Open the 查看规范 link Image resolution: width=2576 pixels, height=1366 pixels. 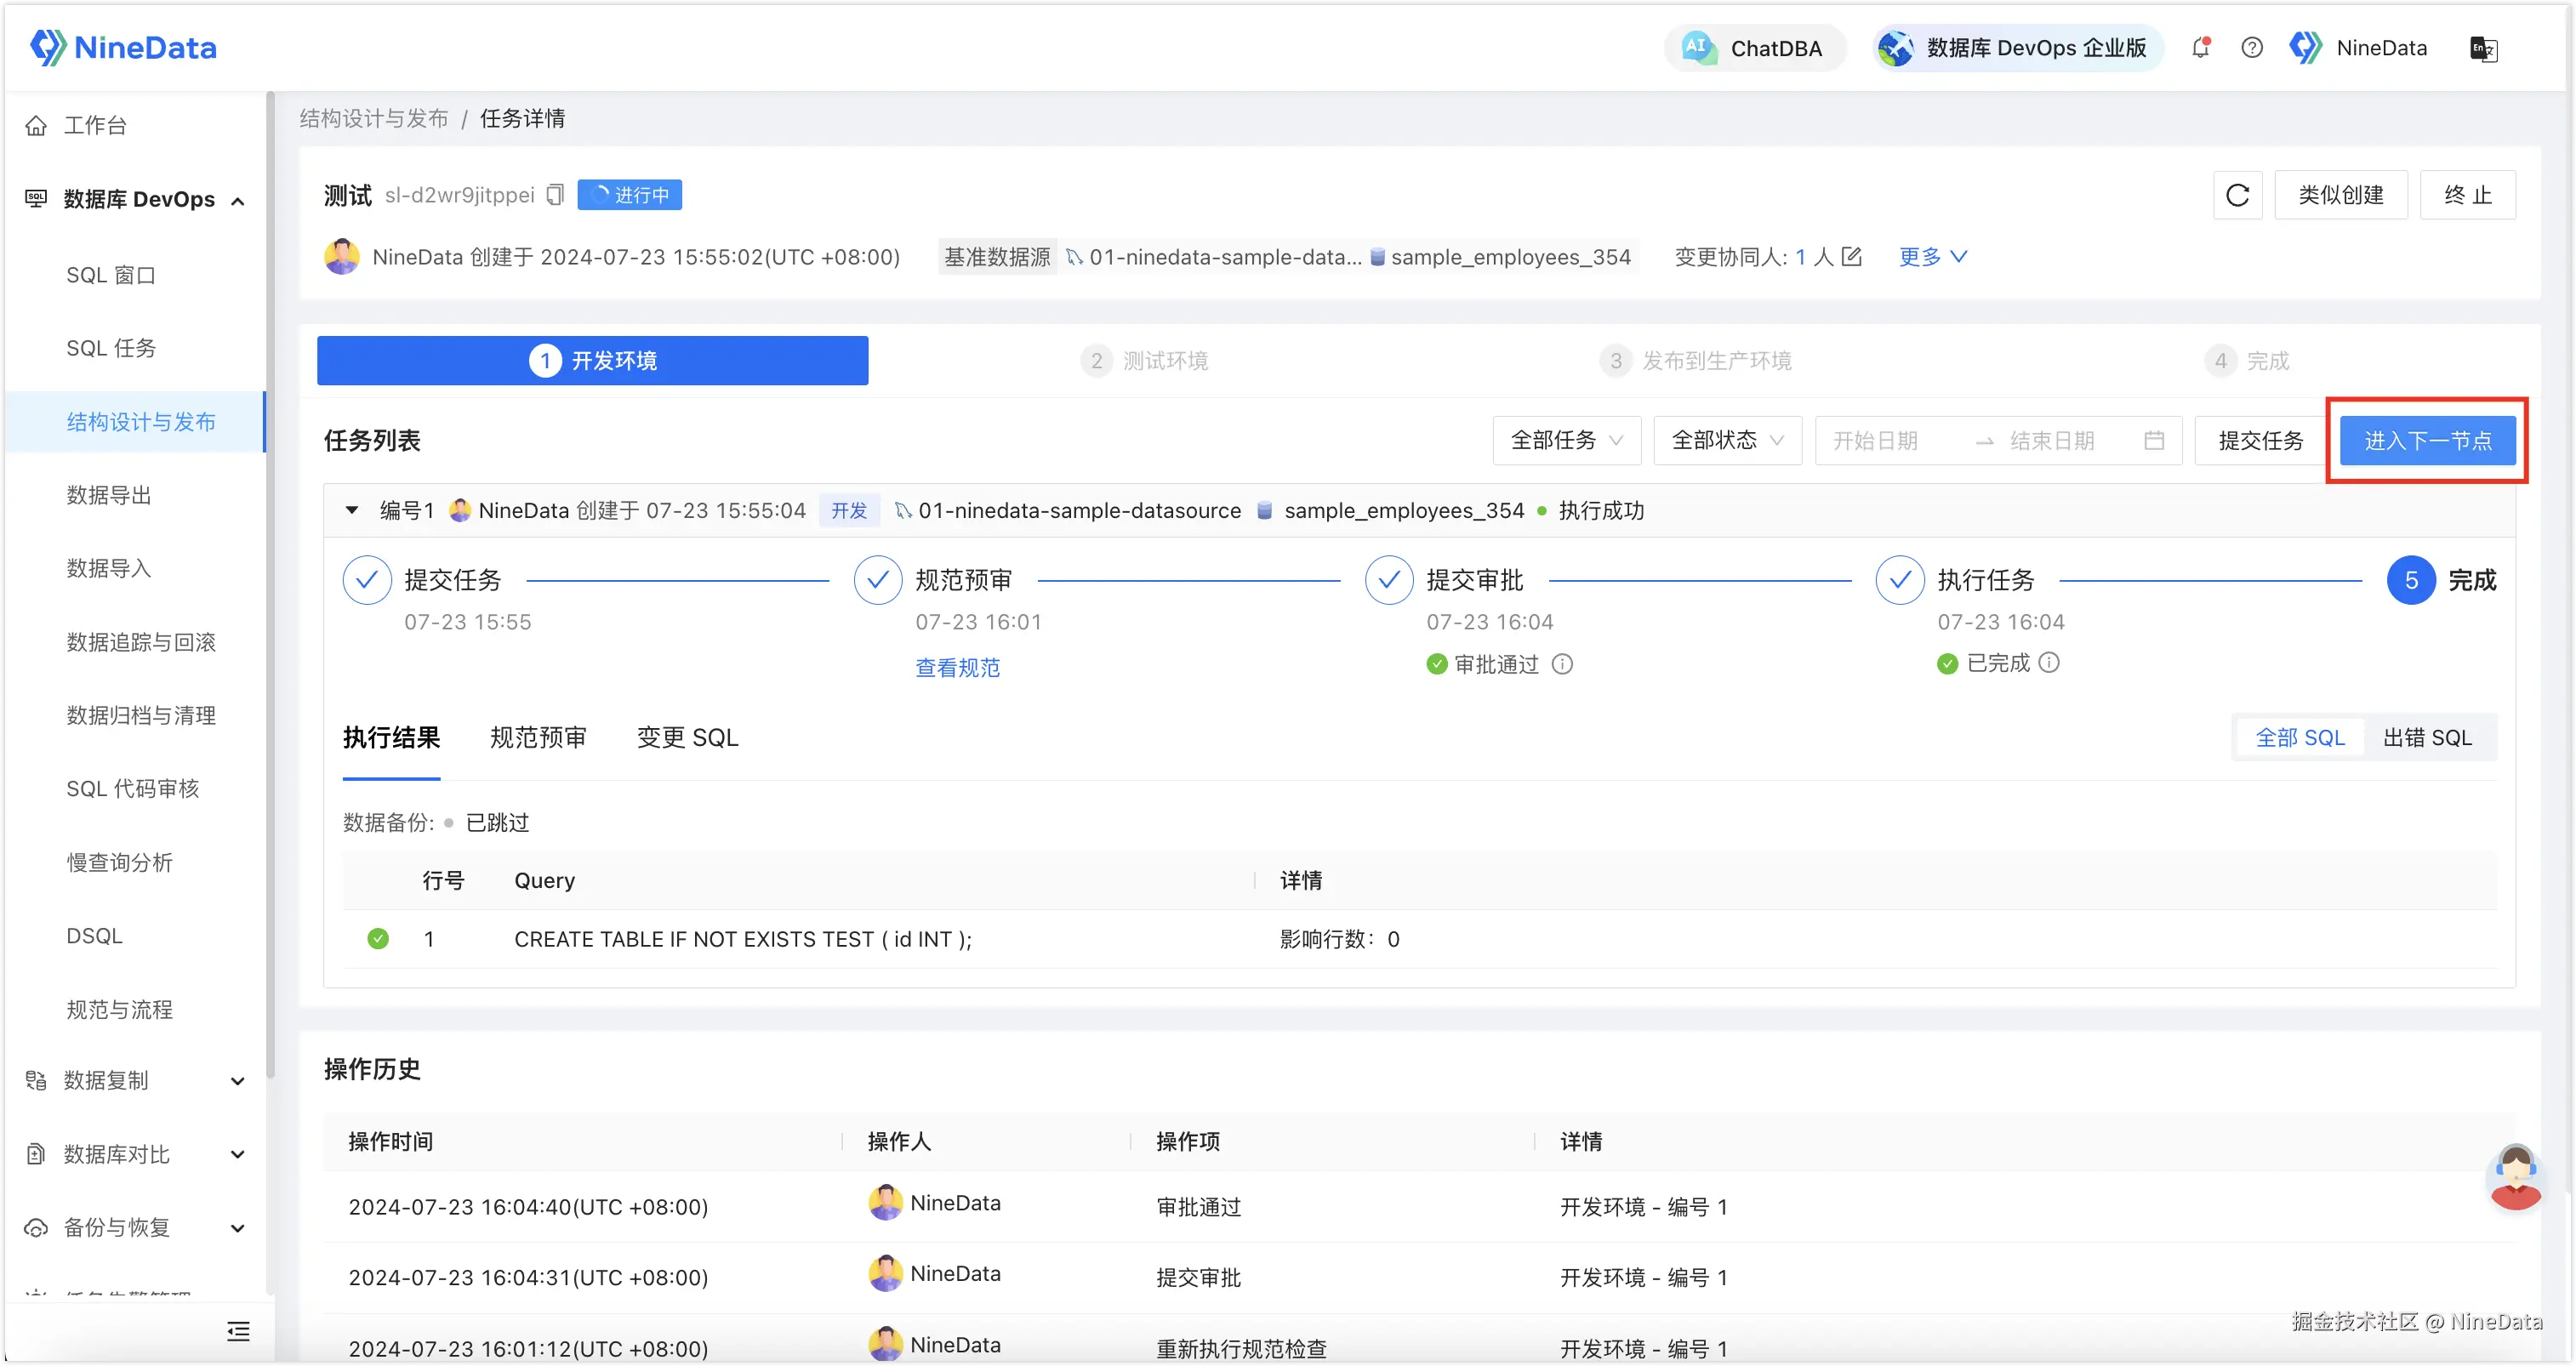[x=957, y=668]
